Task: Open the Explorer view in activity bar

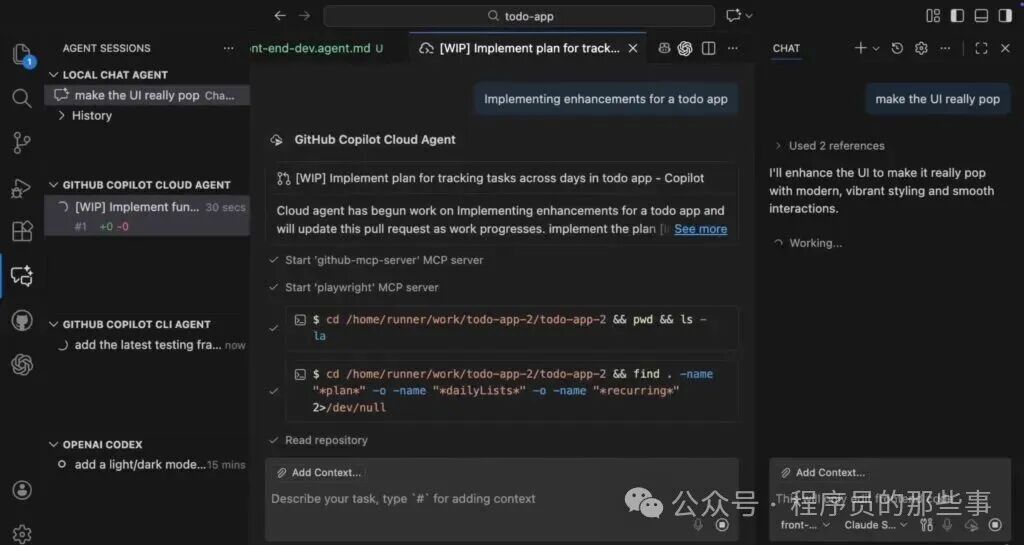Action: pyautogui.click(x=22, y=54)
